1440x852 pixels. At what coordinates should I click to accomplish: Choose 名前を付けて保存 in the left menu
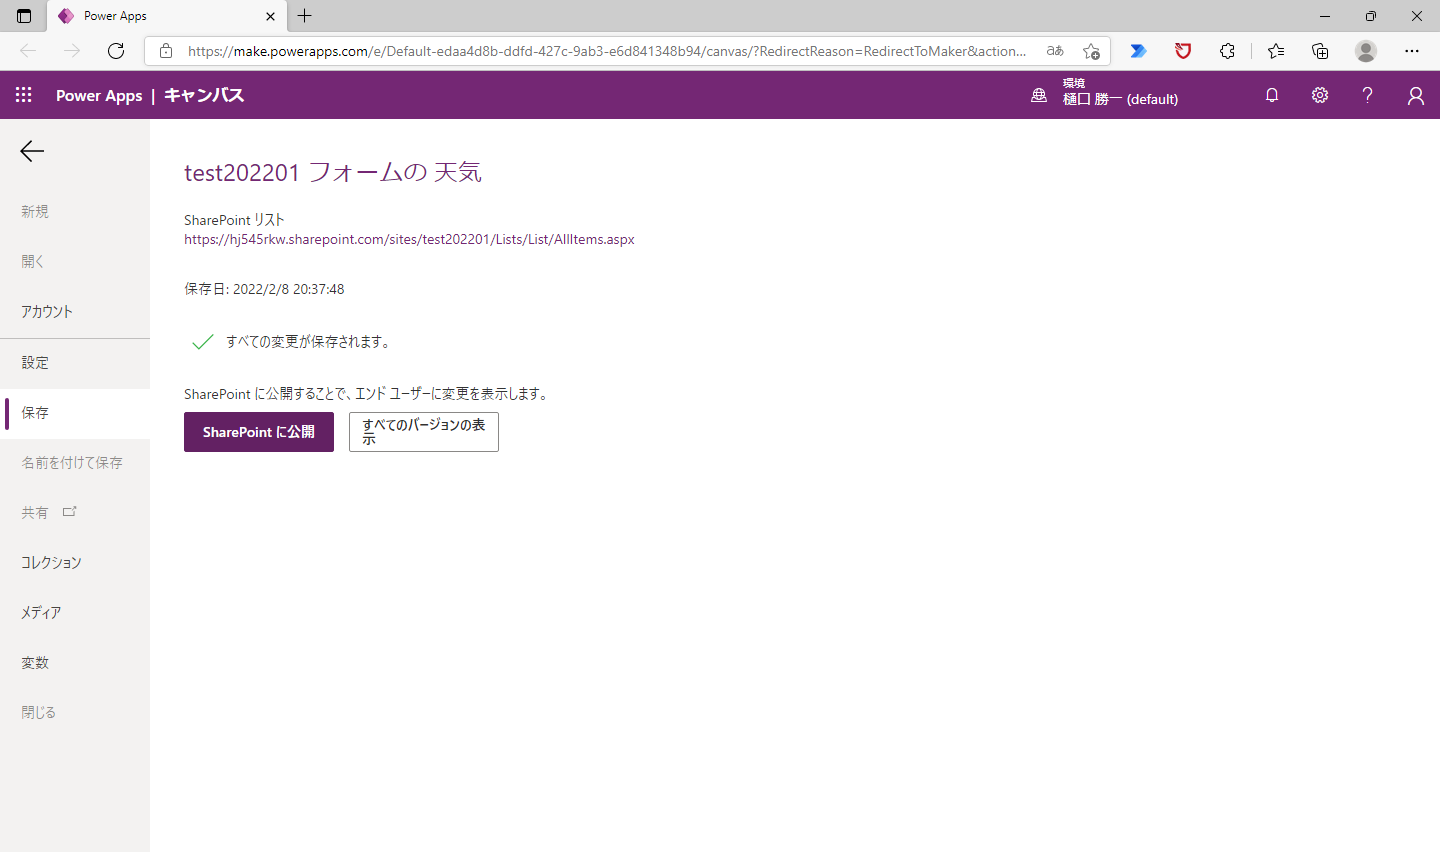(x=75, y=463)
